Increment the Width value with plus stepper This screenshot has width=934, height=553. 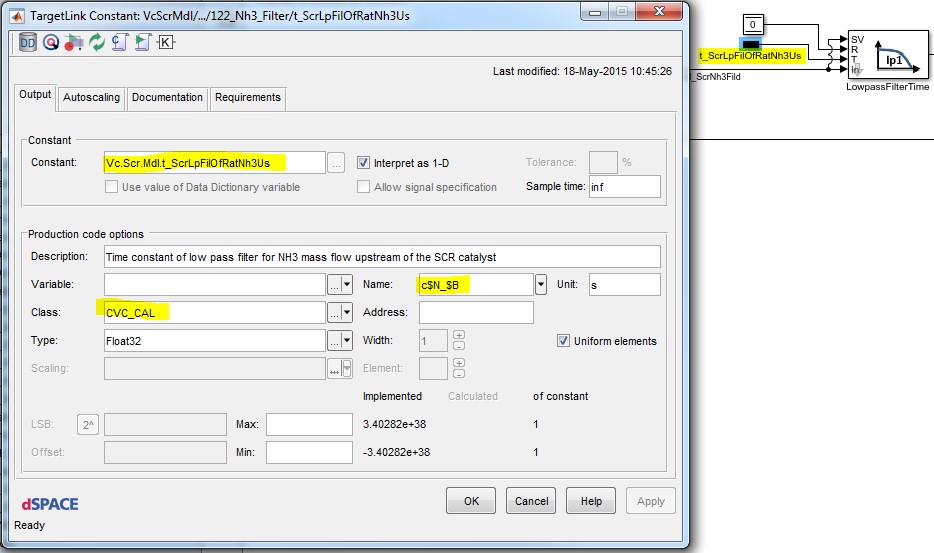coord(459,335)
